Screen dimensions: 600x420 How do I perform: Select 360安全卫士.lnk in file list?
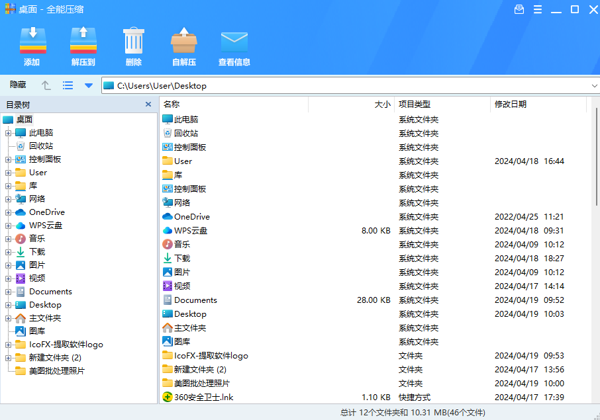pos(203,397)
